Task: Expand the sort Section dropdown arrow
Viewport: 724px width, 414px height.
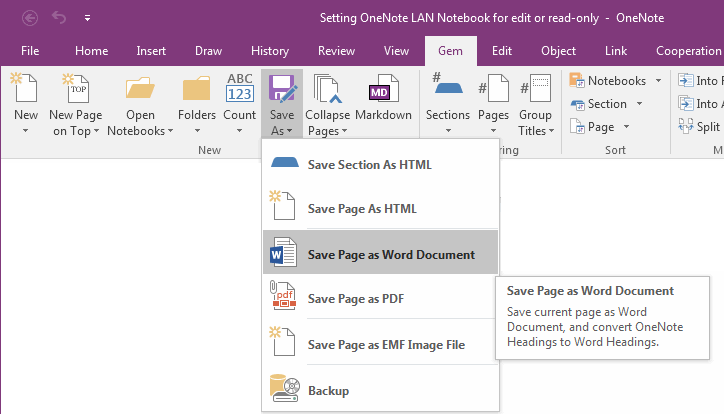Action: 640,103
